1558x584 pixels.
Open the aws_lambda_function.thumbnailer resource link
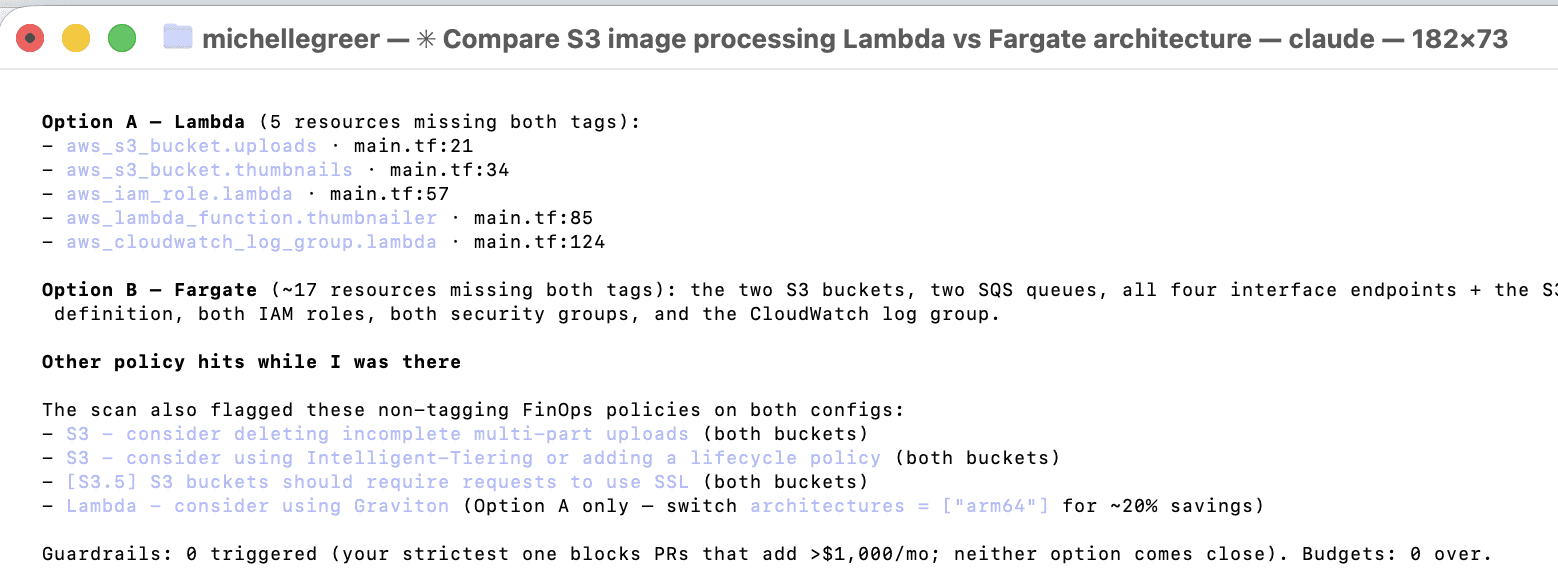(251, 218)
